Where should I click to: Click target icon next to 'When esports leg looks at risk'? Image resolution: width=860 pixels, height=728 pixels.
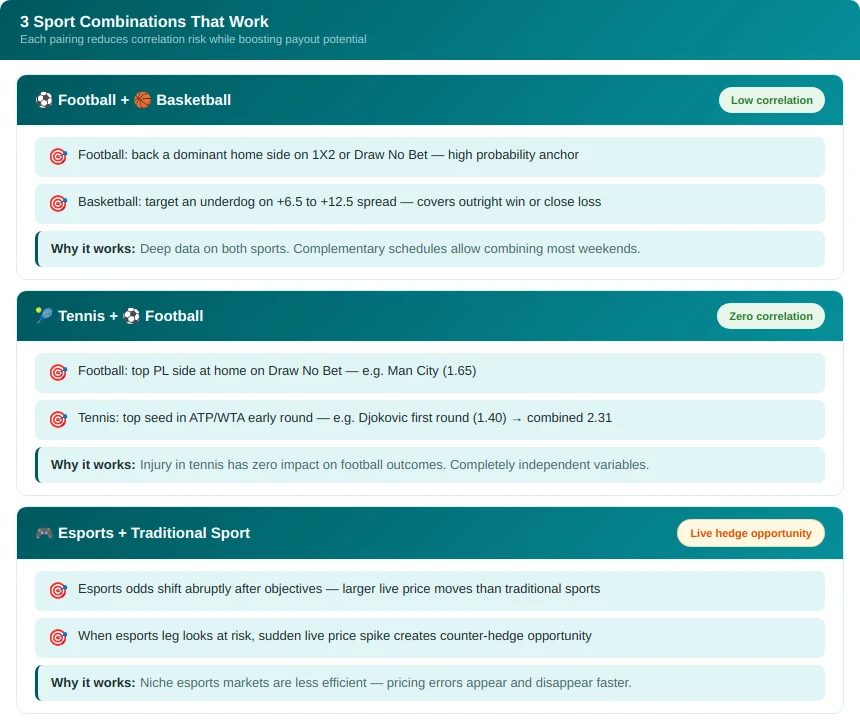click(x=58, y=637)
